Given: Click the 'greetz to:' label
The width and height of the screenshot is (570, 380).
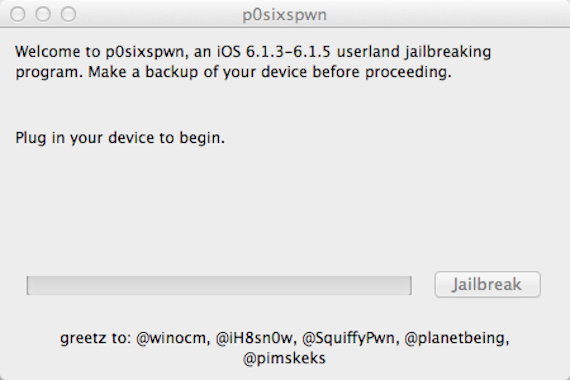Looking at the screenshot, I should 96,338.
